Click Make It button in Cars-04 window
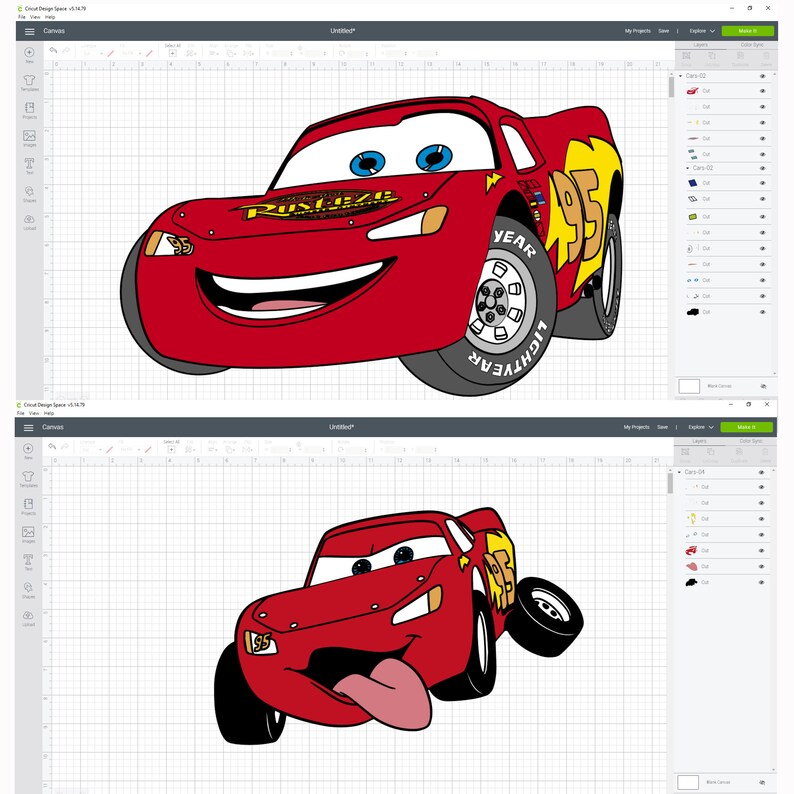The image size is (794, 794). (746, 428)
